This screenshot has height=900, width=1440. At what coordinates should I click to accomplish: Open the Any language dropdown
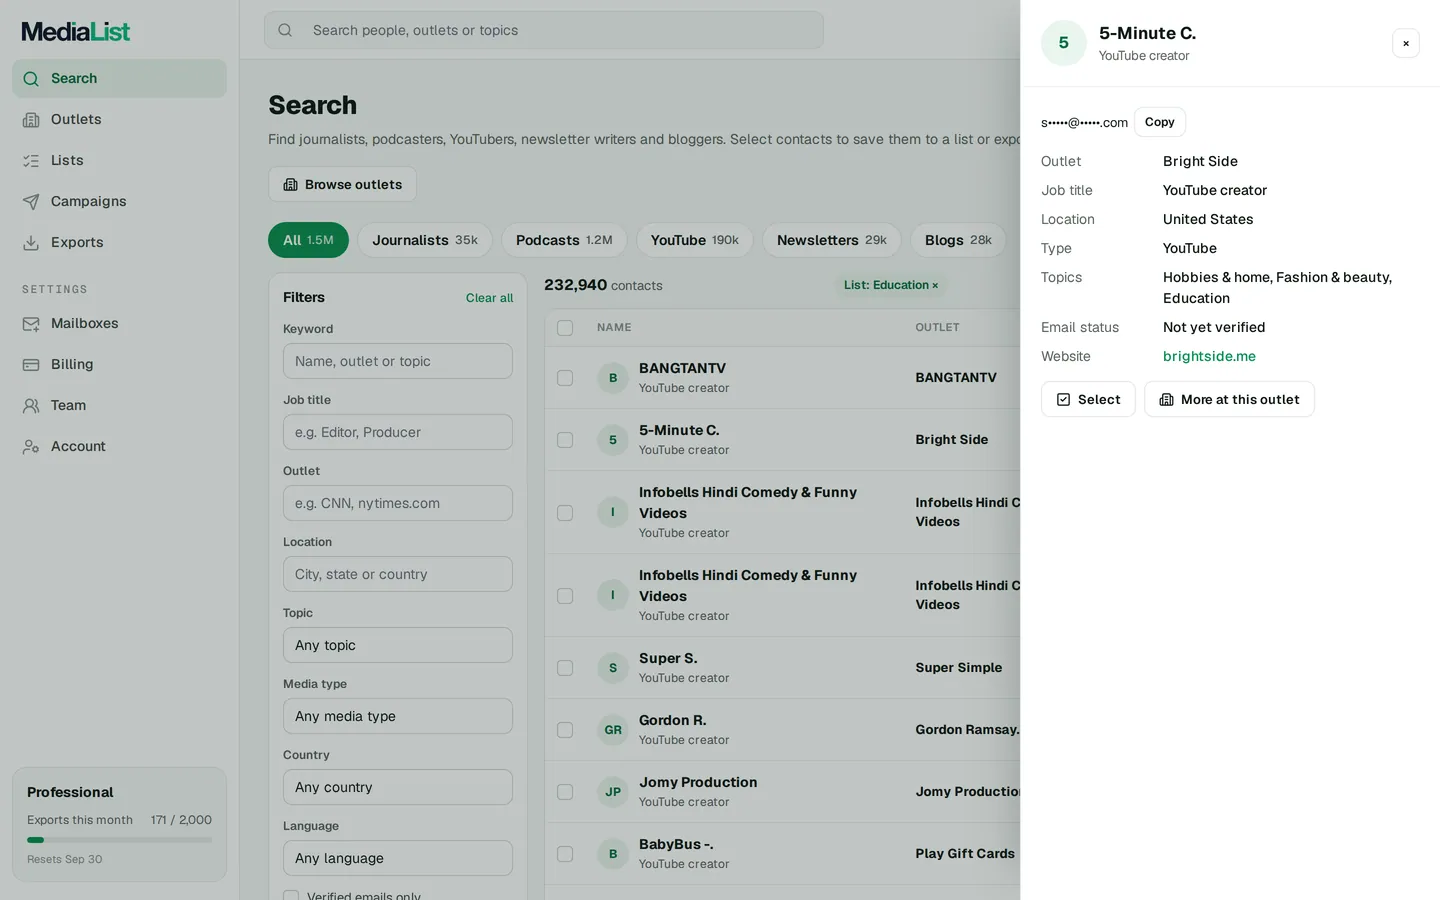point(398,858)
